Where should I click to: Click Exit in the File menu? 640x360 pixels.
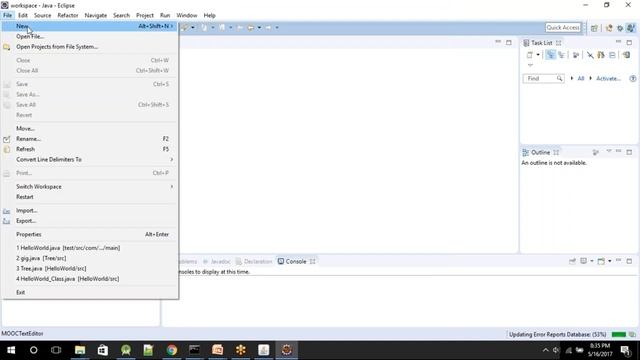[x=90, y=292]
